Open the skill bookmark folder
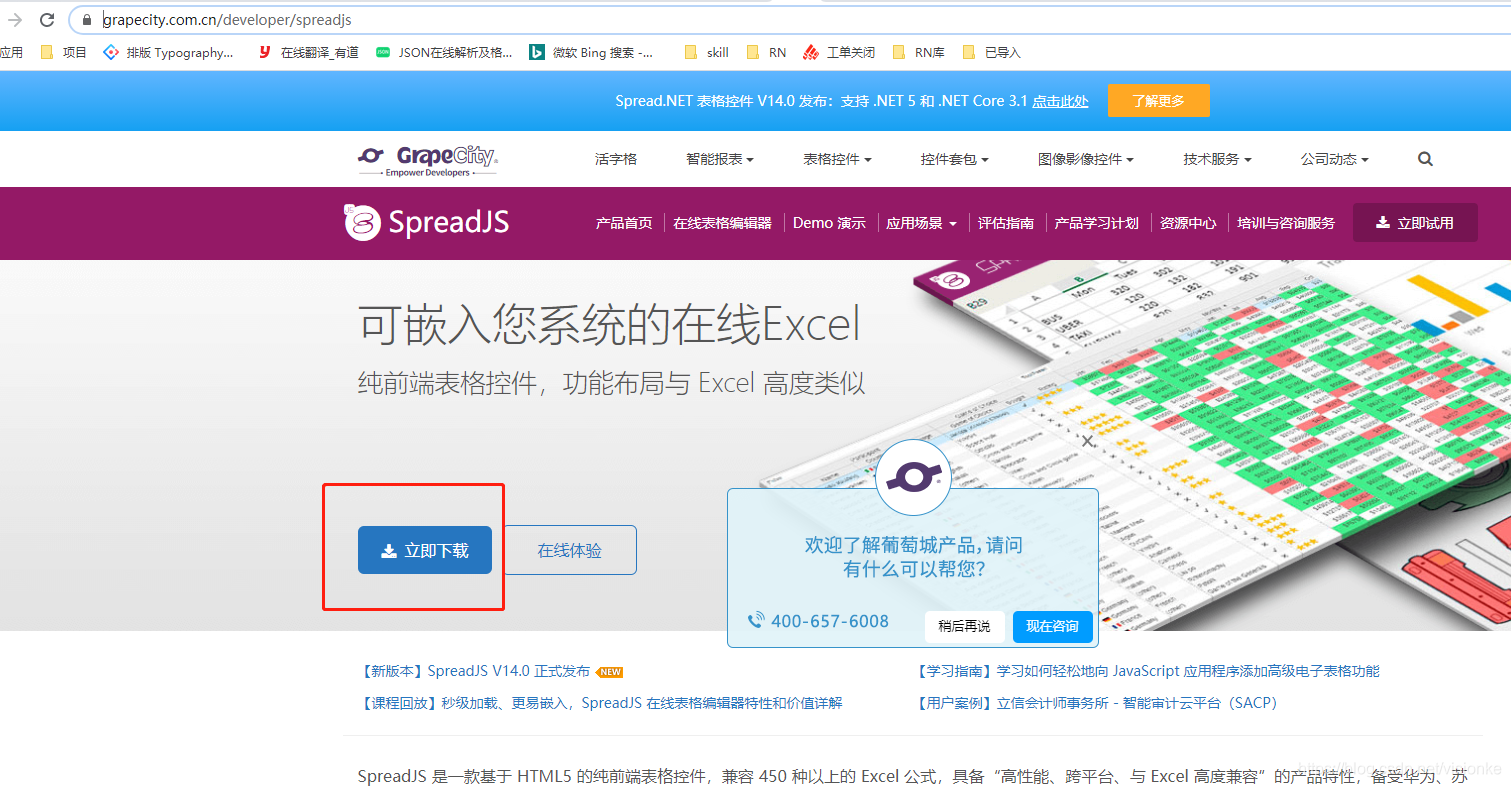The width and height of the screenshot is (1511, 787). (x=707, y=52)
